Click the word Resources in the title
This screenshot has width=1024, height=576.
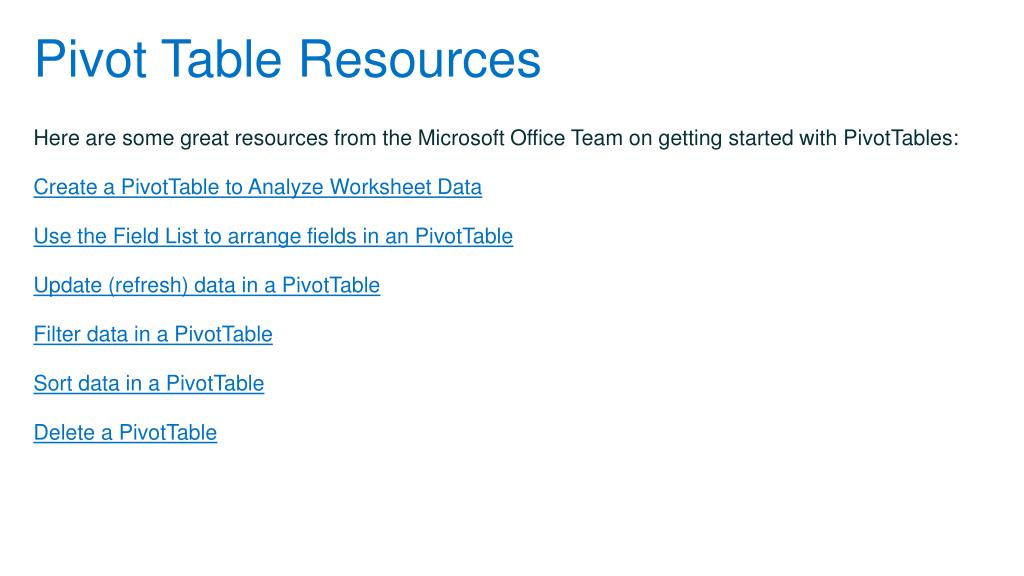point(420,59)
